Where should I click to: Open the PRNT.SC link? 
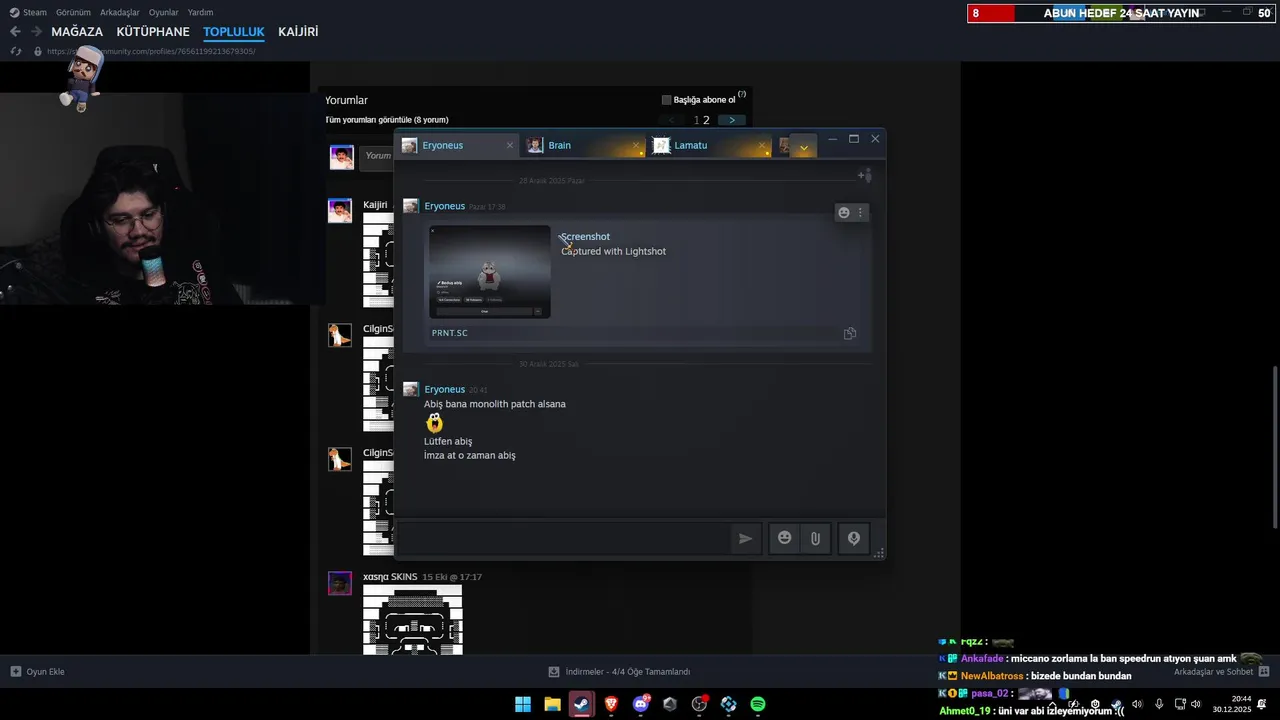[x=450, y=333]
